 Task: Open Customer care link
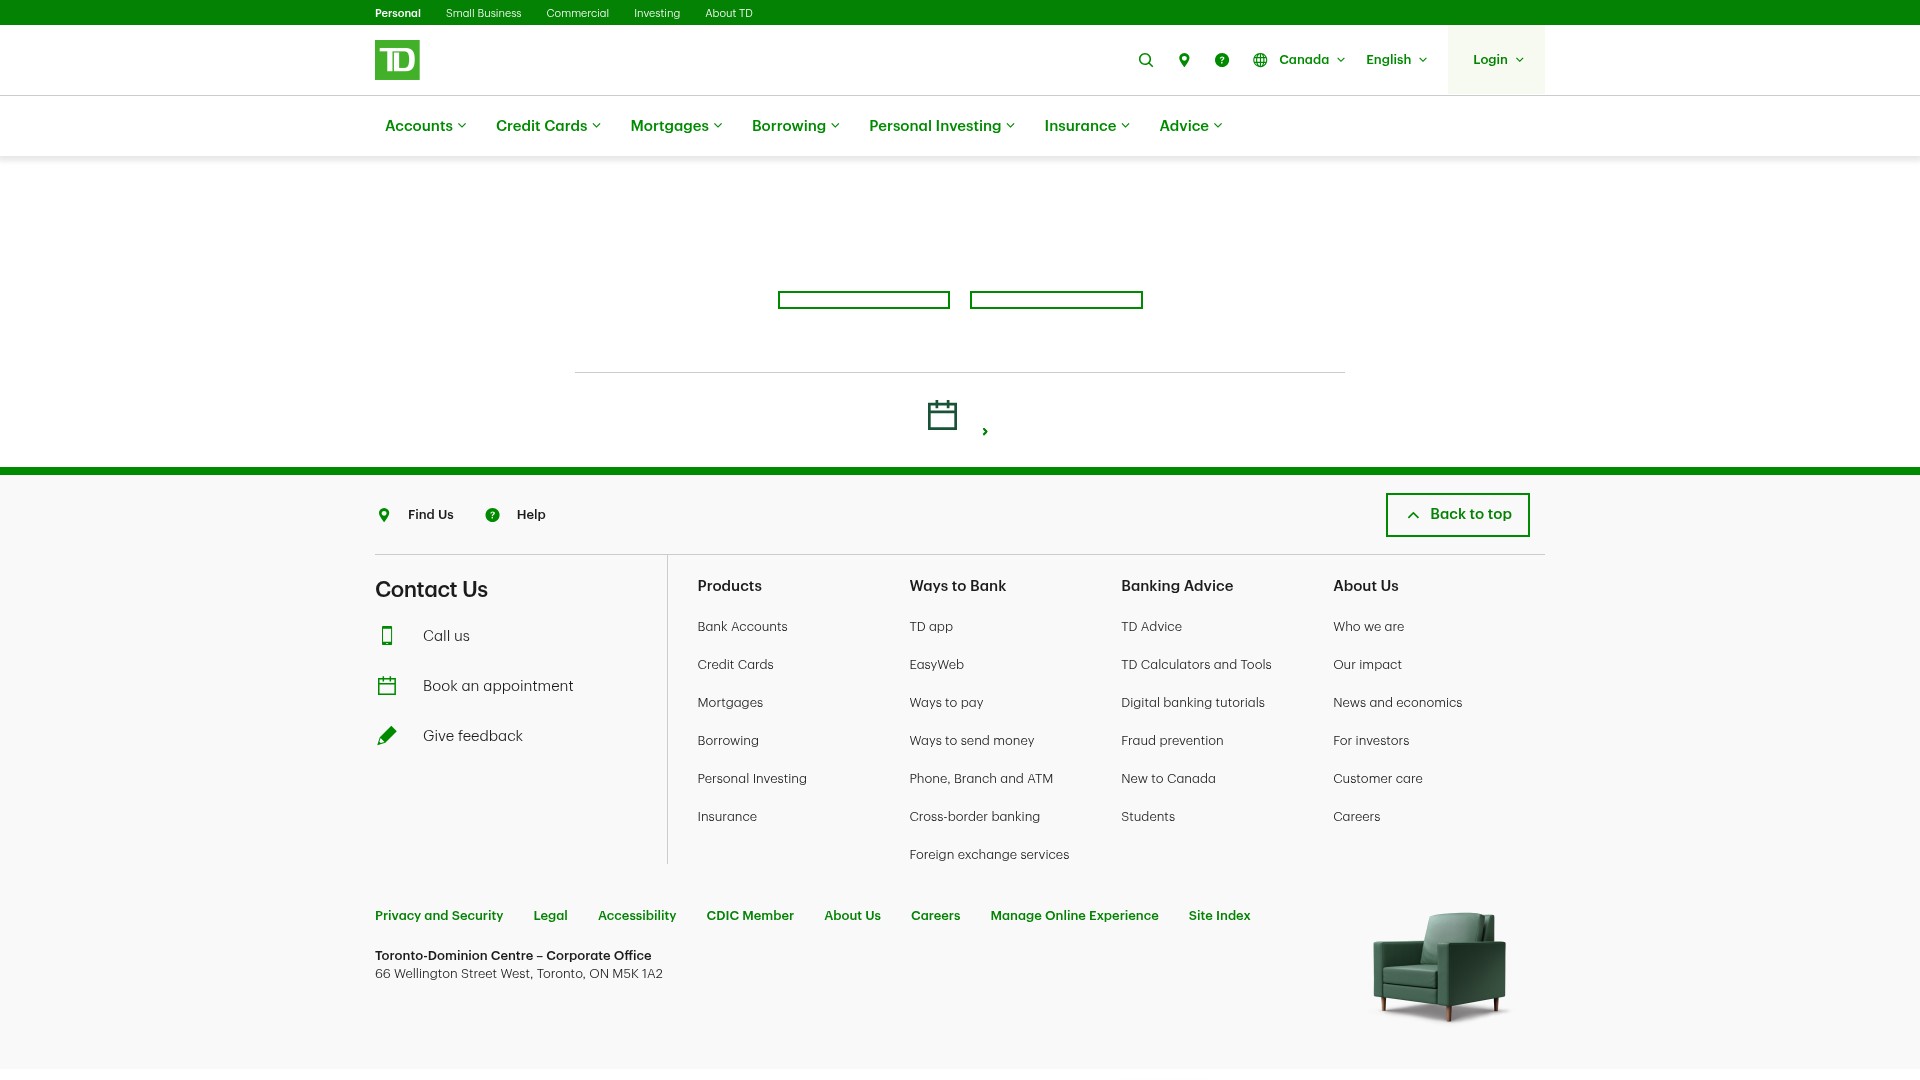[x=1377, y=779]
